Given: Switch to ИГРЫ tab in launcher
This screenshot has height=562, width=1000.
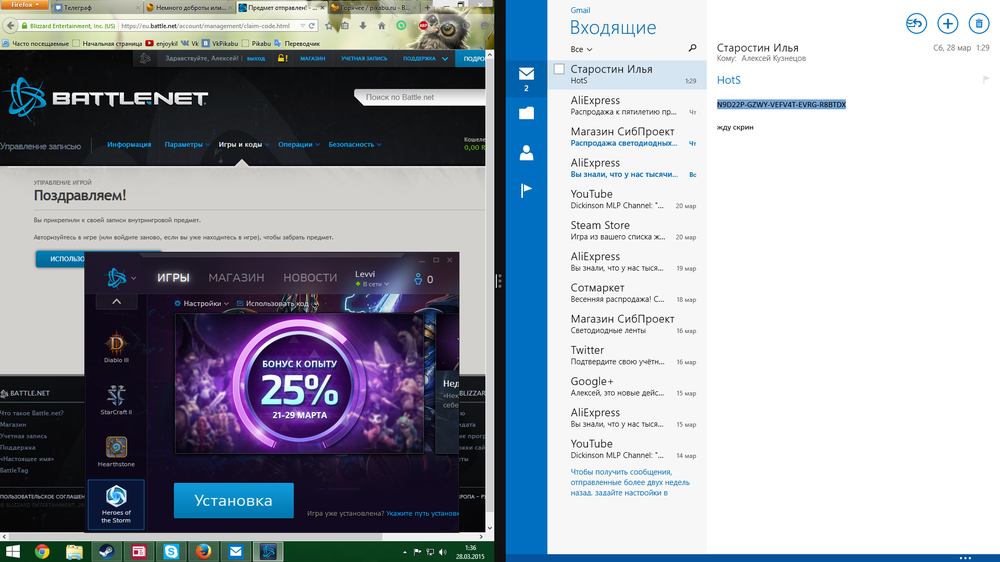Looking at the screenshot, I should click(x=173, y=277).
